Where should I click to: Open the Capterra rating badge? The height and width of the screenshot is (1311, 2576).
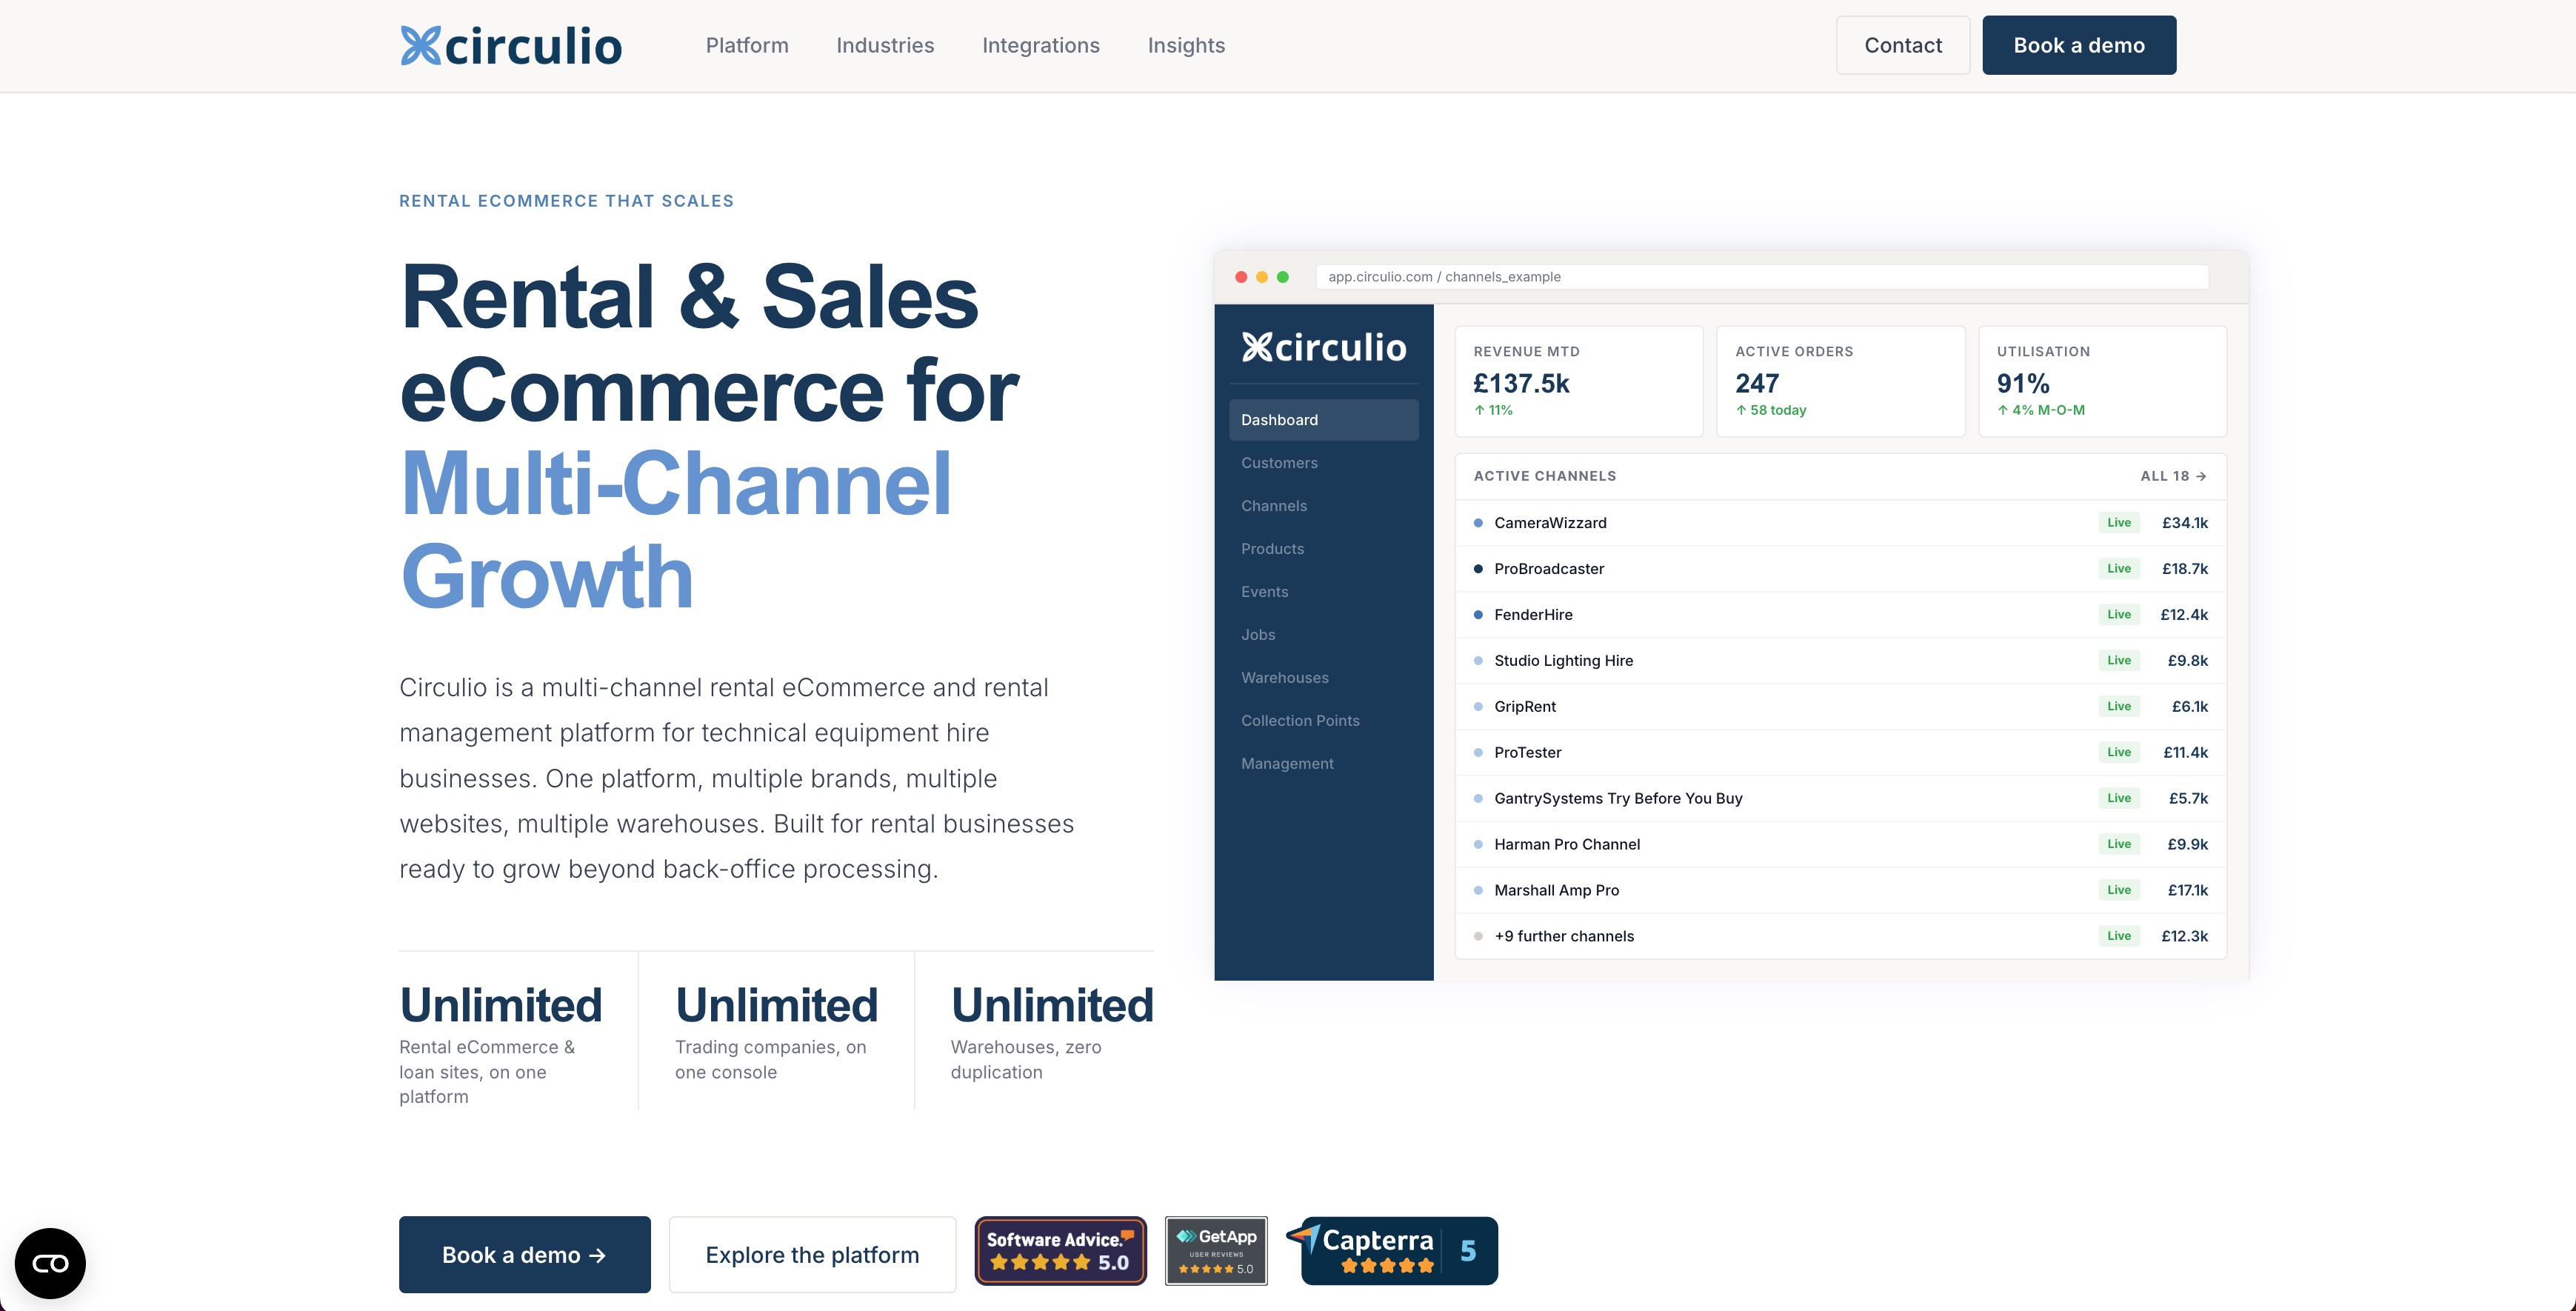[1392, 1251]
